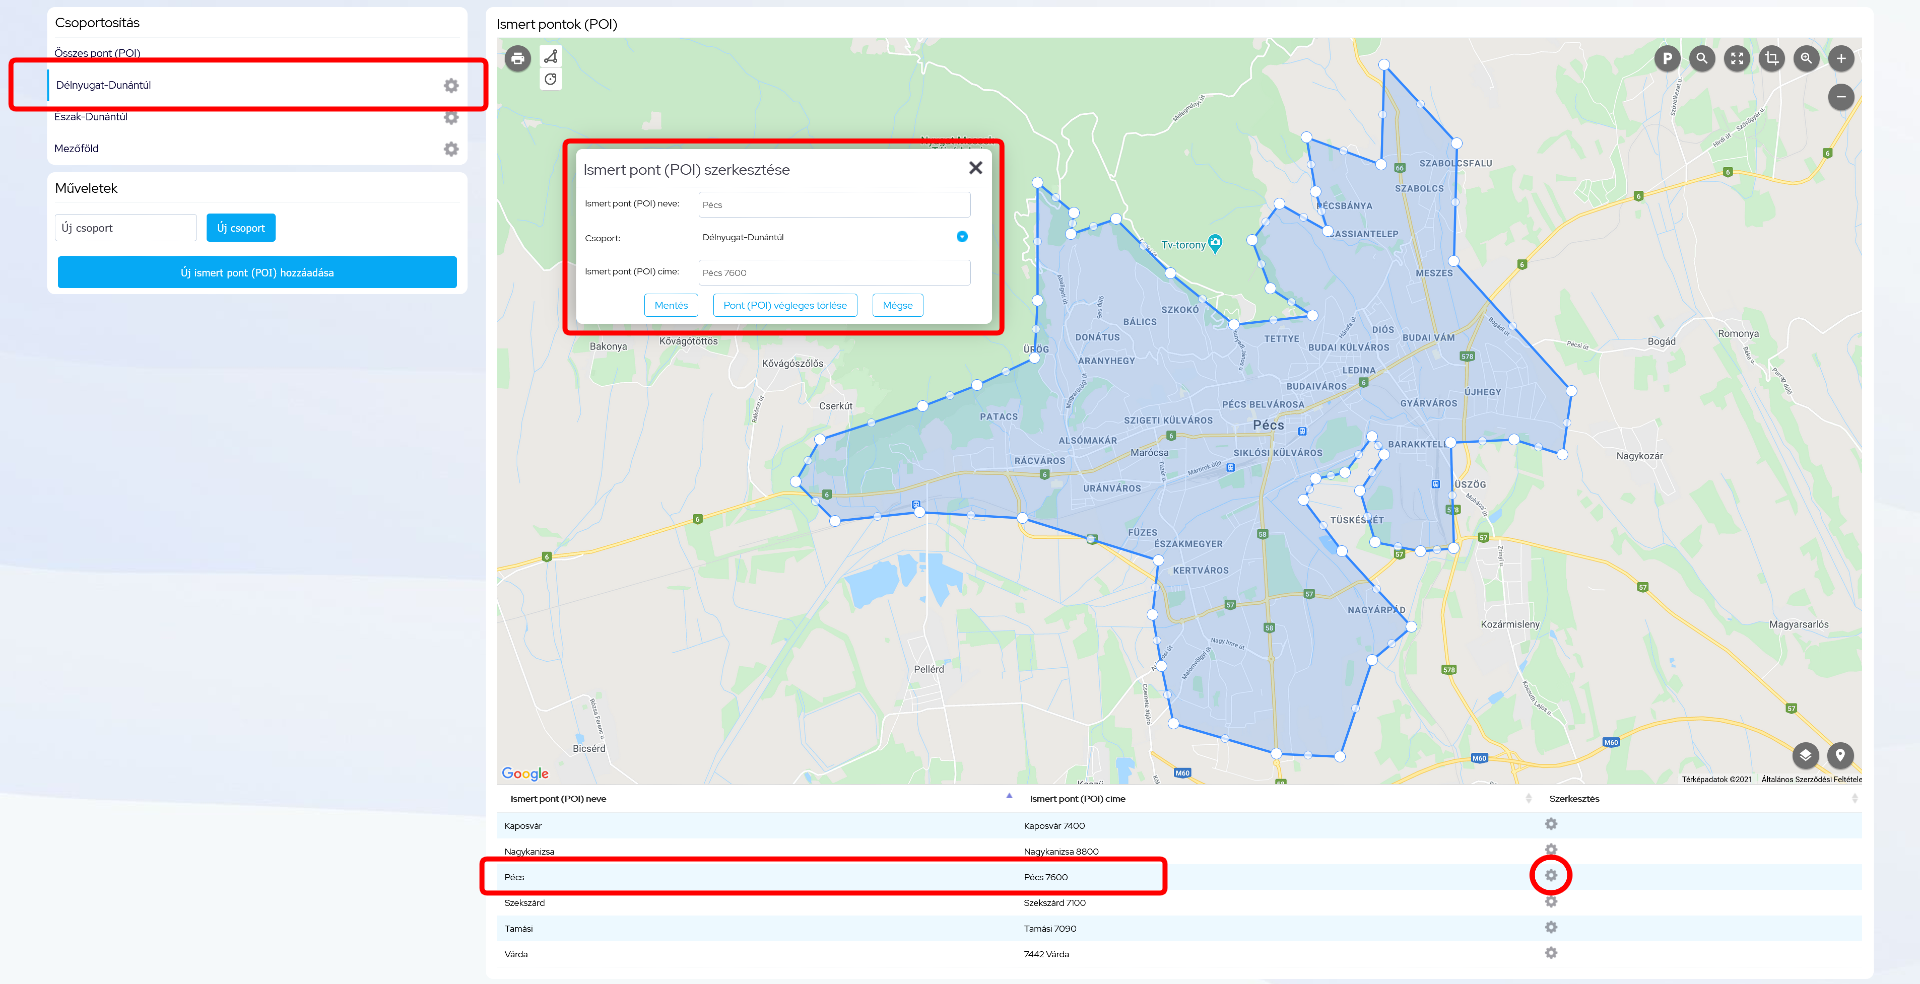Select Összes pont (POI) group
Image resolution: width=1920 pixels, height=984 pixels.
98,53
